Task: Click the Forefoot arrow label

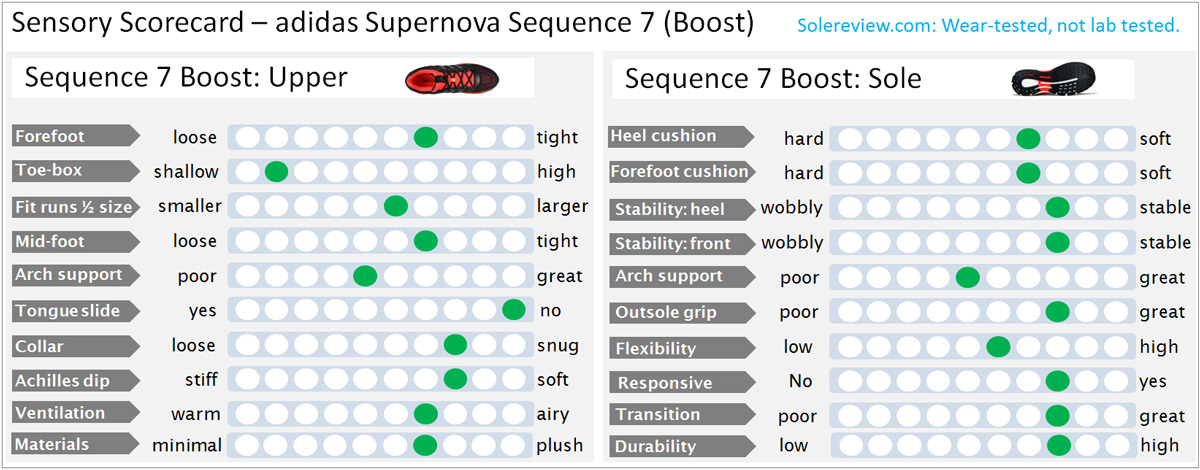Action: click(x=76, y=136)
